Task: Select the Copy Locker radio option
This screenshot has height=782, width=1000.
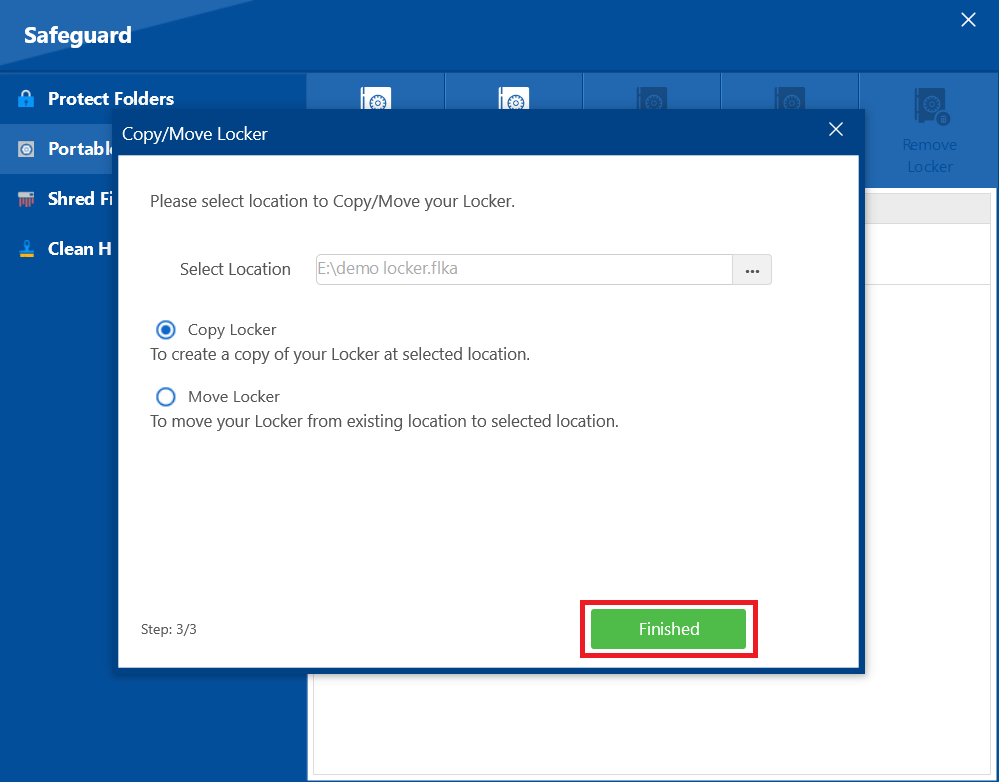Action: [166, 330]
